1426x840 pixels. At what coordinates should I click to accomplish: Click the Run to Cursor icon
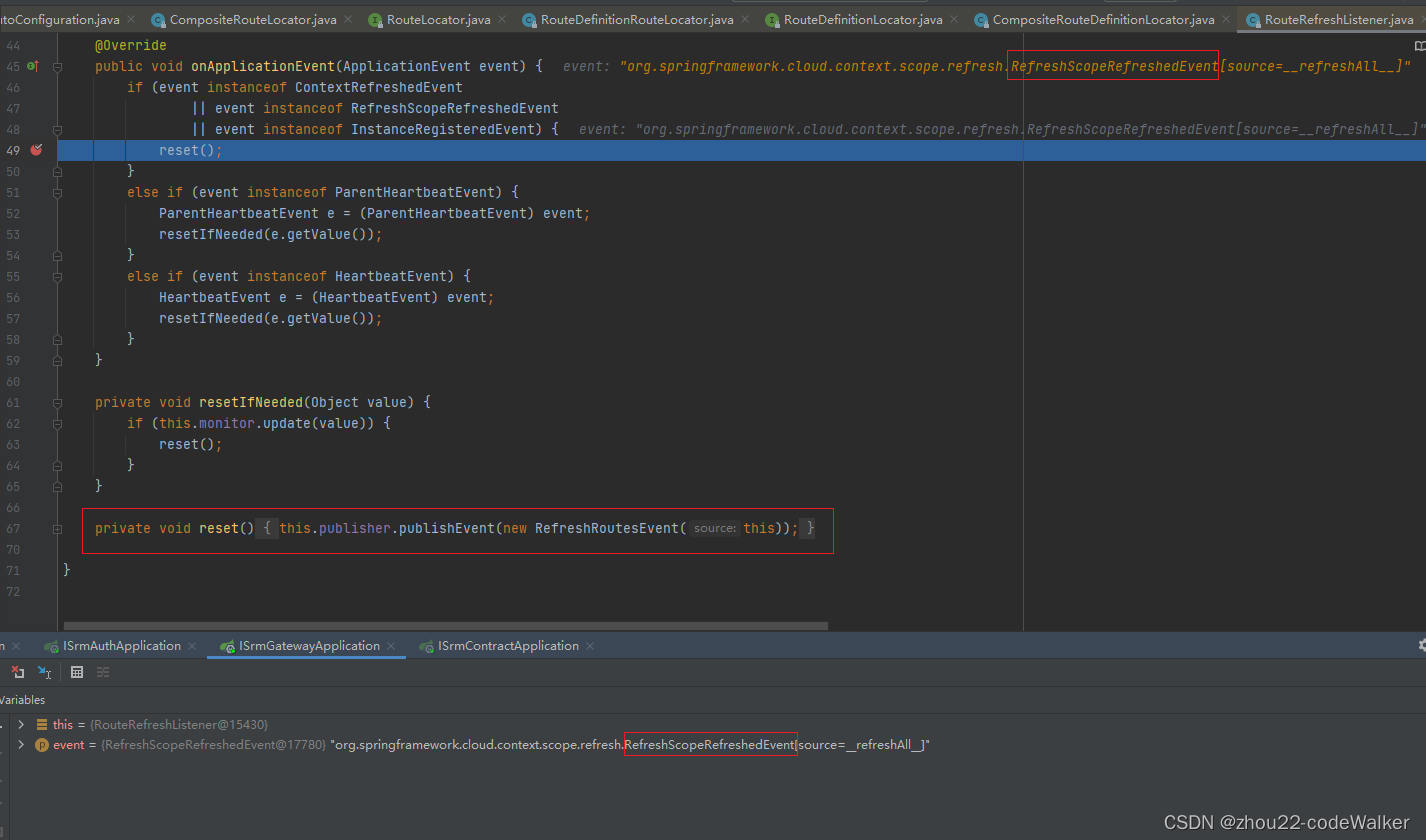[44, 672]
